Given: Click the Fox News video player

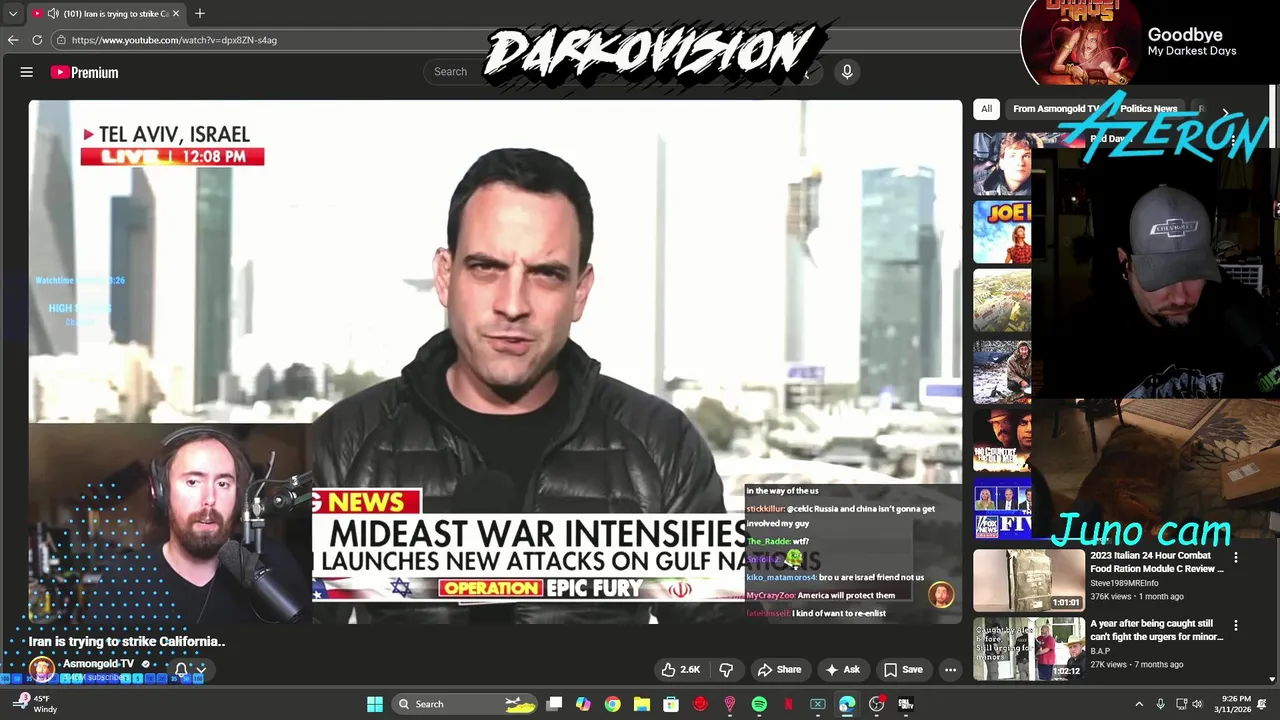Looking at the screenshot, I should (x=495, y=362).
